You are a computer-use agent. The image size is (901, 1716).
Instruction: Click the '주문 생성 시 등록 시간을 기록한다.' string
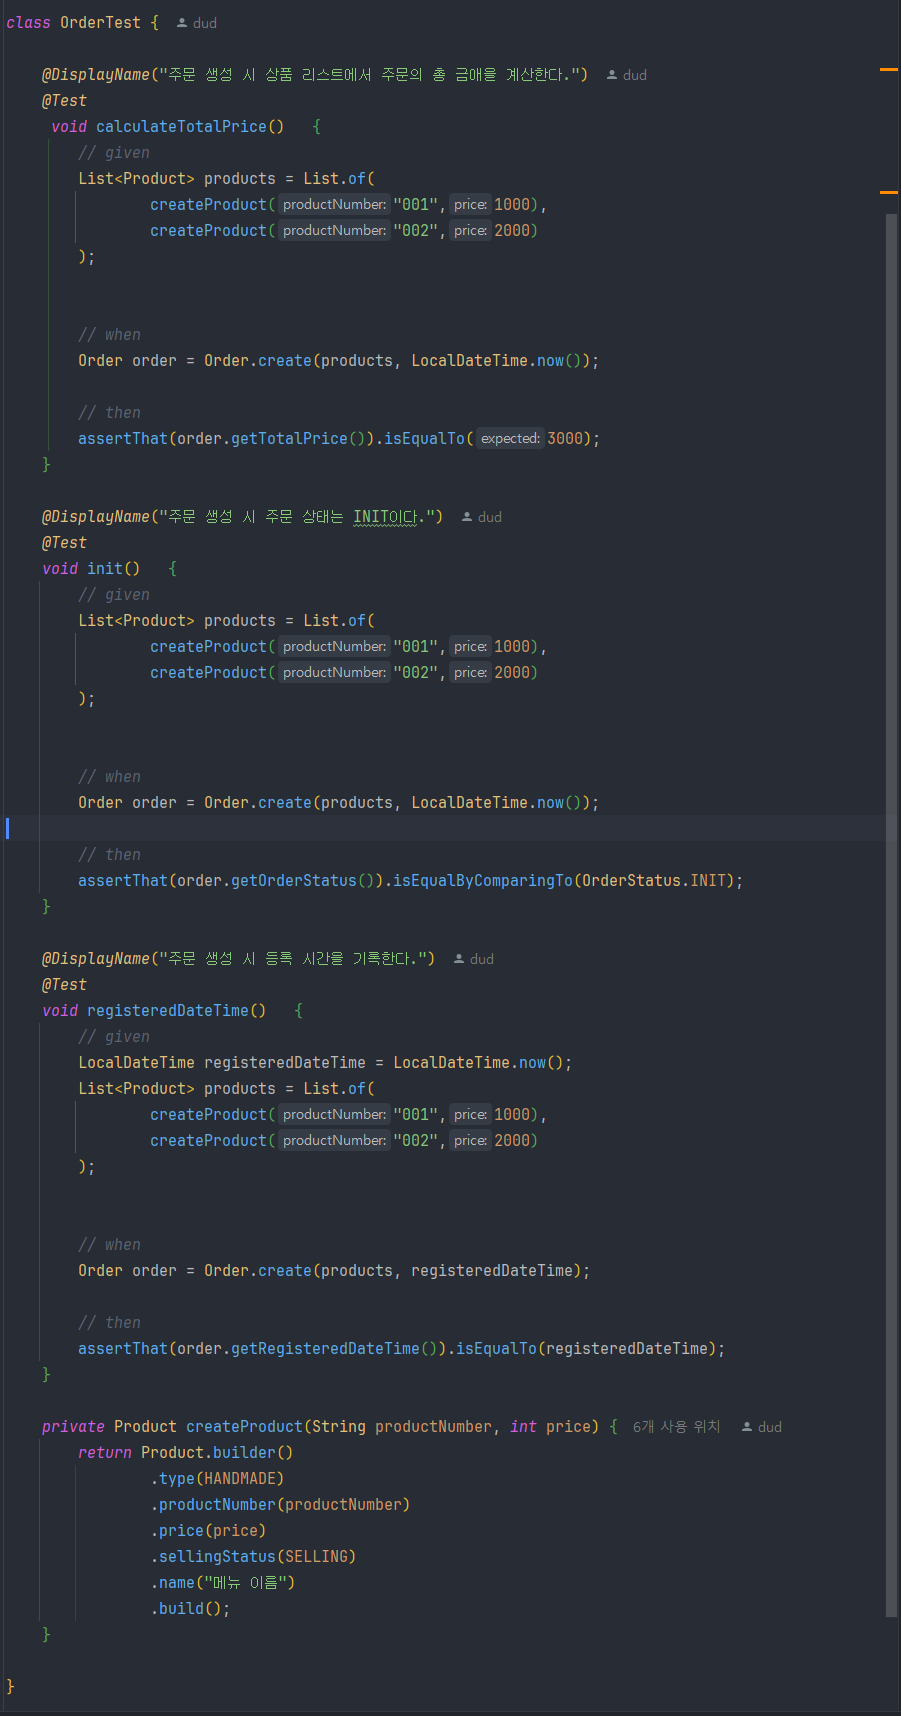tap(294, 959)
